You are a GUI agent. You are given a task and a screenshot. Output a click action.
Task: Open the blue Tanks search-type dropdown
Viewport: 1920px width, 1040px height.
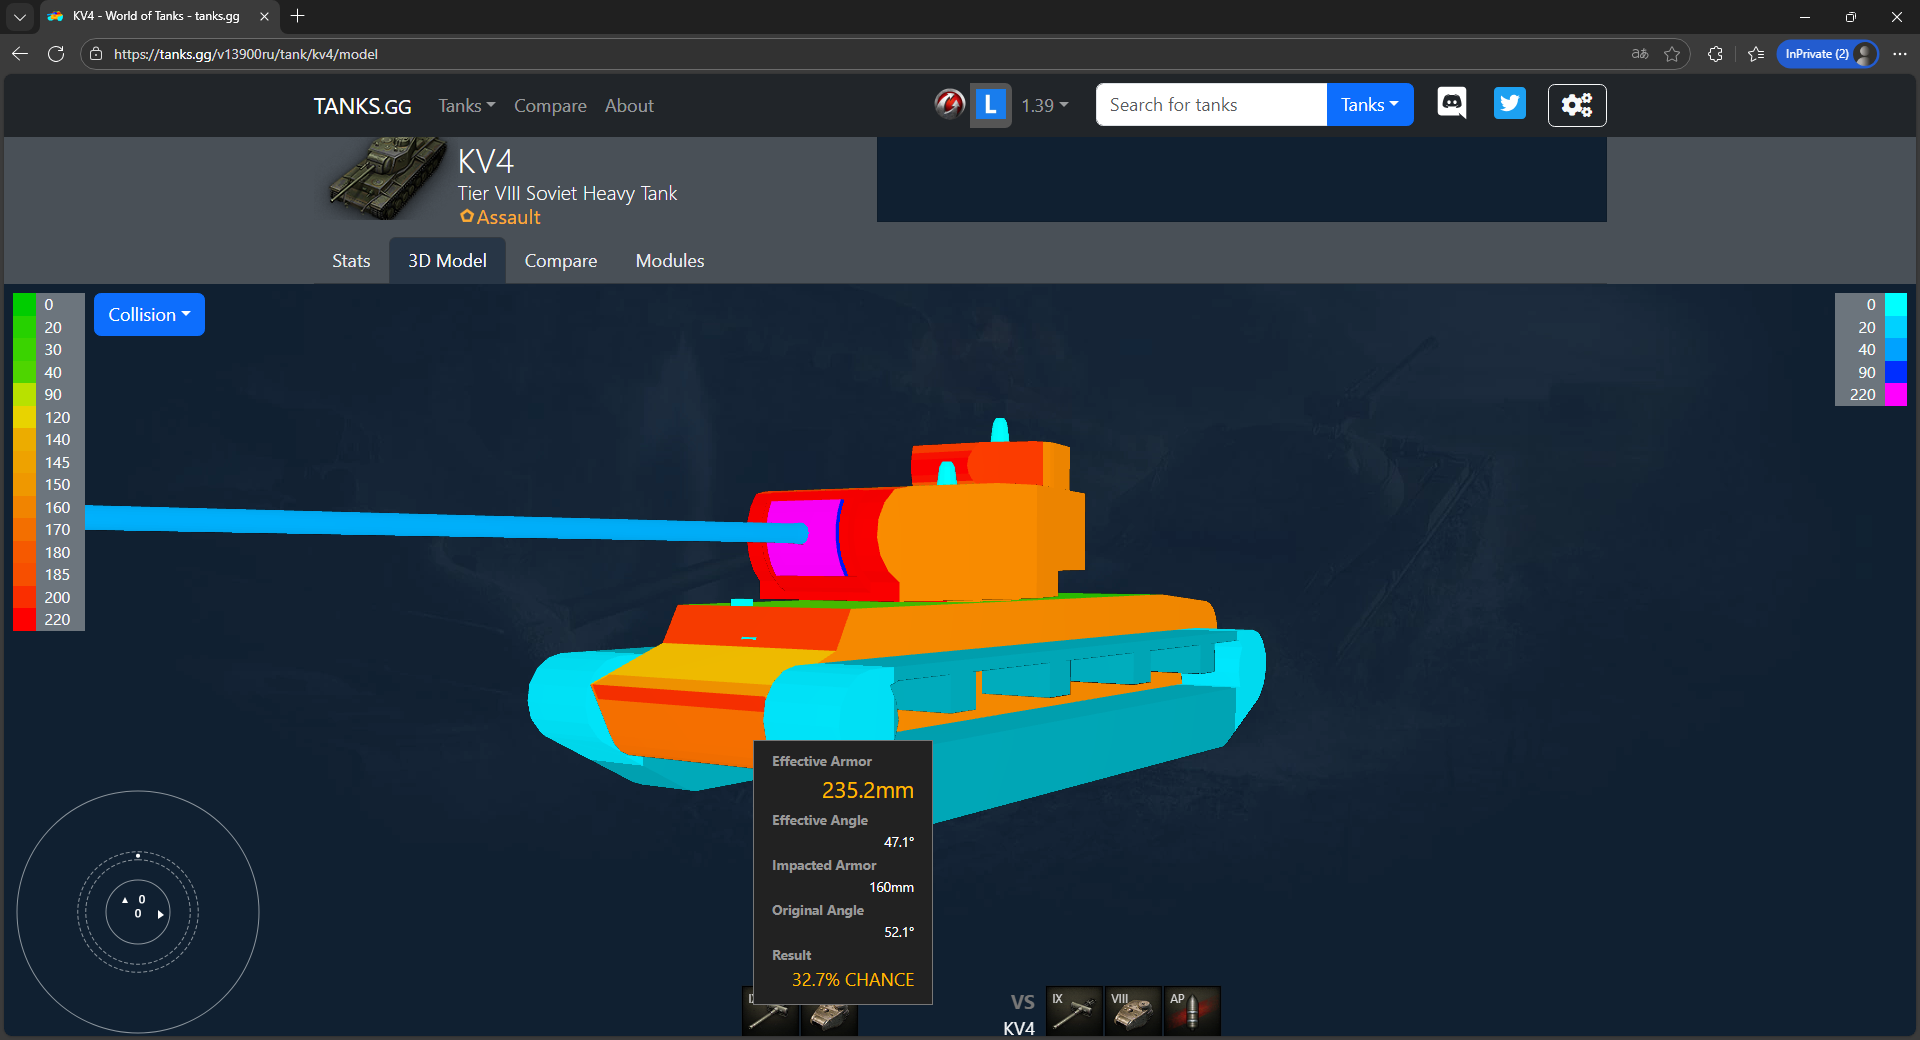(1370, 105)
